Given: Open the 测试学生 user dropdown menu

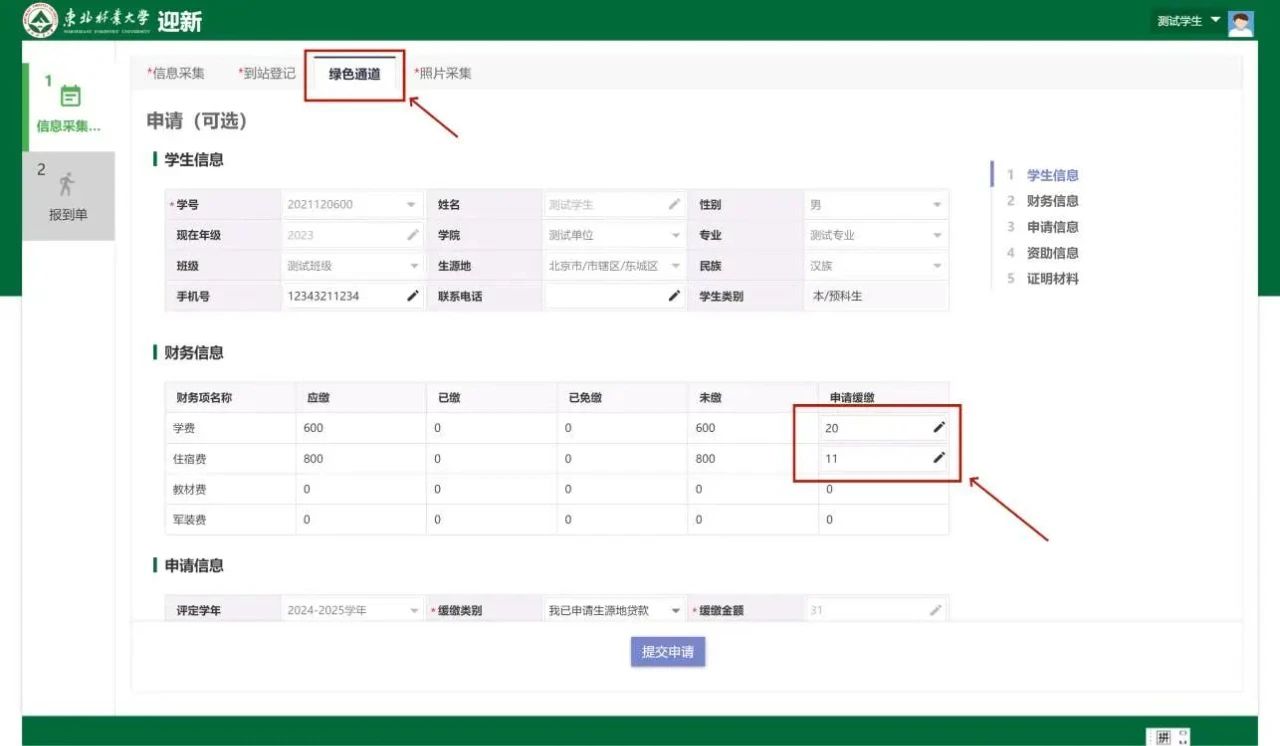Looking at the screenshot, I should [1188, 21].
